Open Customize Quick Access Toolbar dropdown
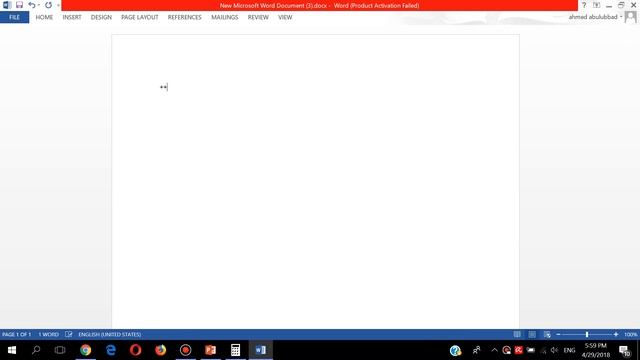Image resolution: width=640 pixels, height=360 pixels. [58, 5]
